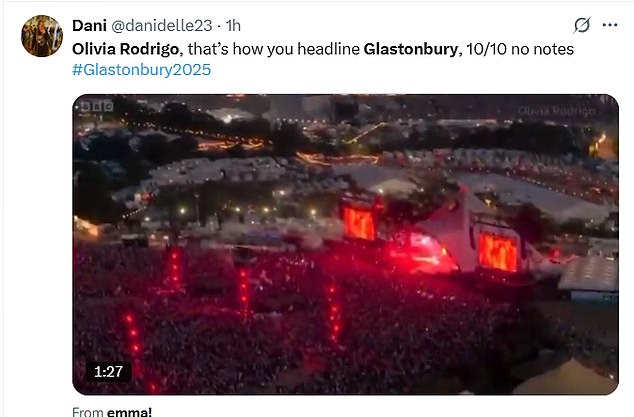Click the 'From' label below the video
The height and width of the screenshot is (417, 634).
pyautogui.click(x=88, y=412)
